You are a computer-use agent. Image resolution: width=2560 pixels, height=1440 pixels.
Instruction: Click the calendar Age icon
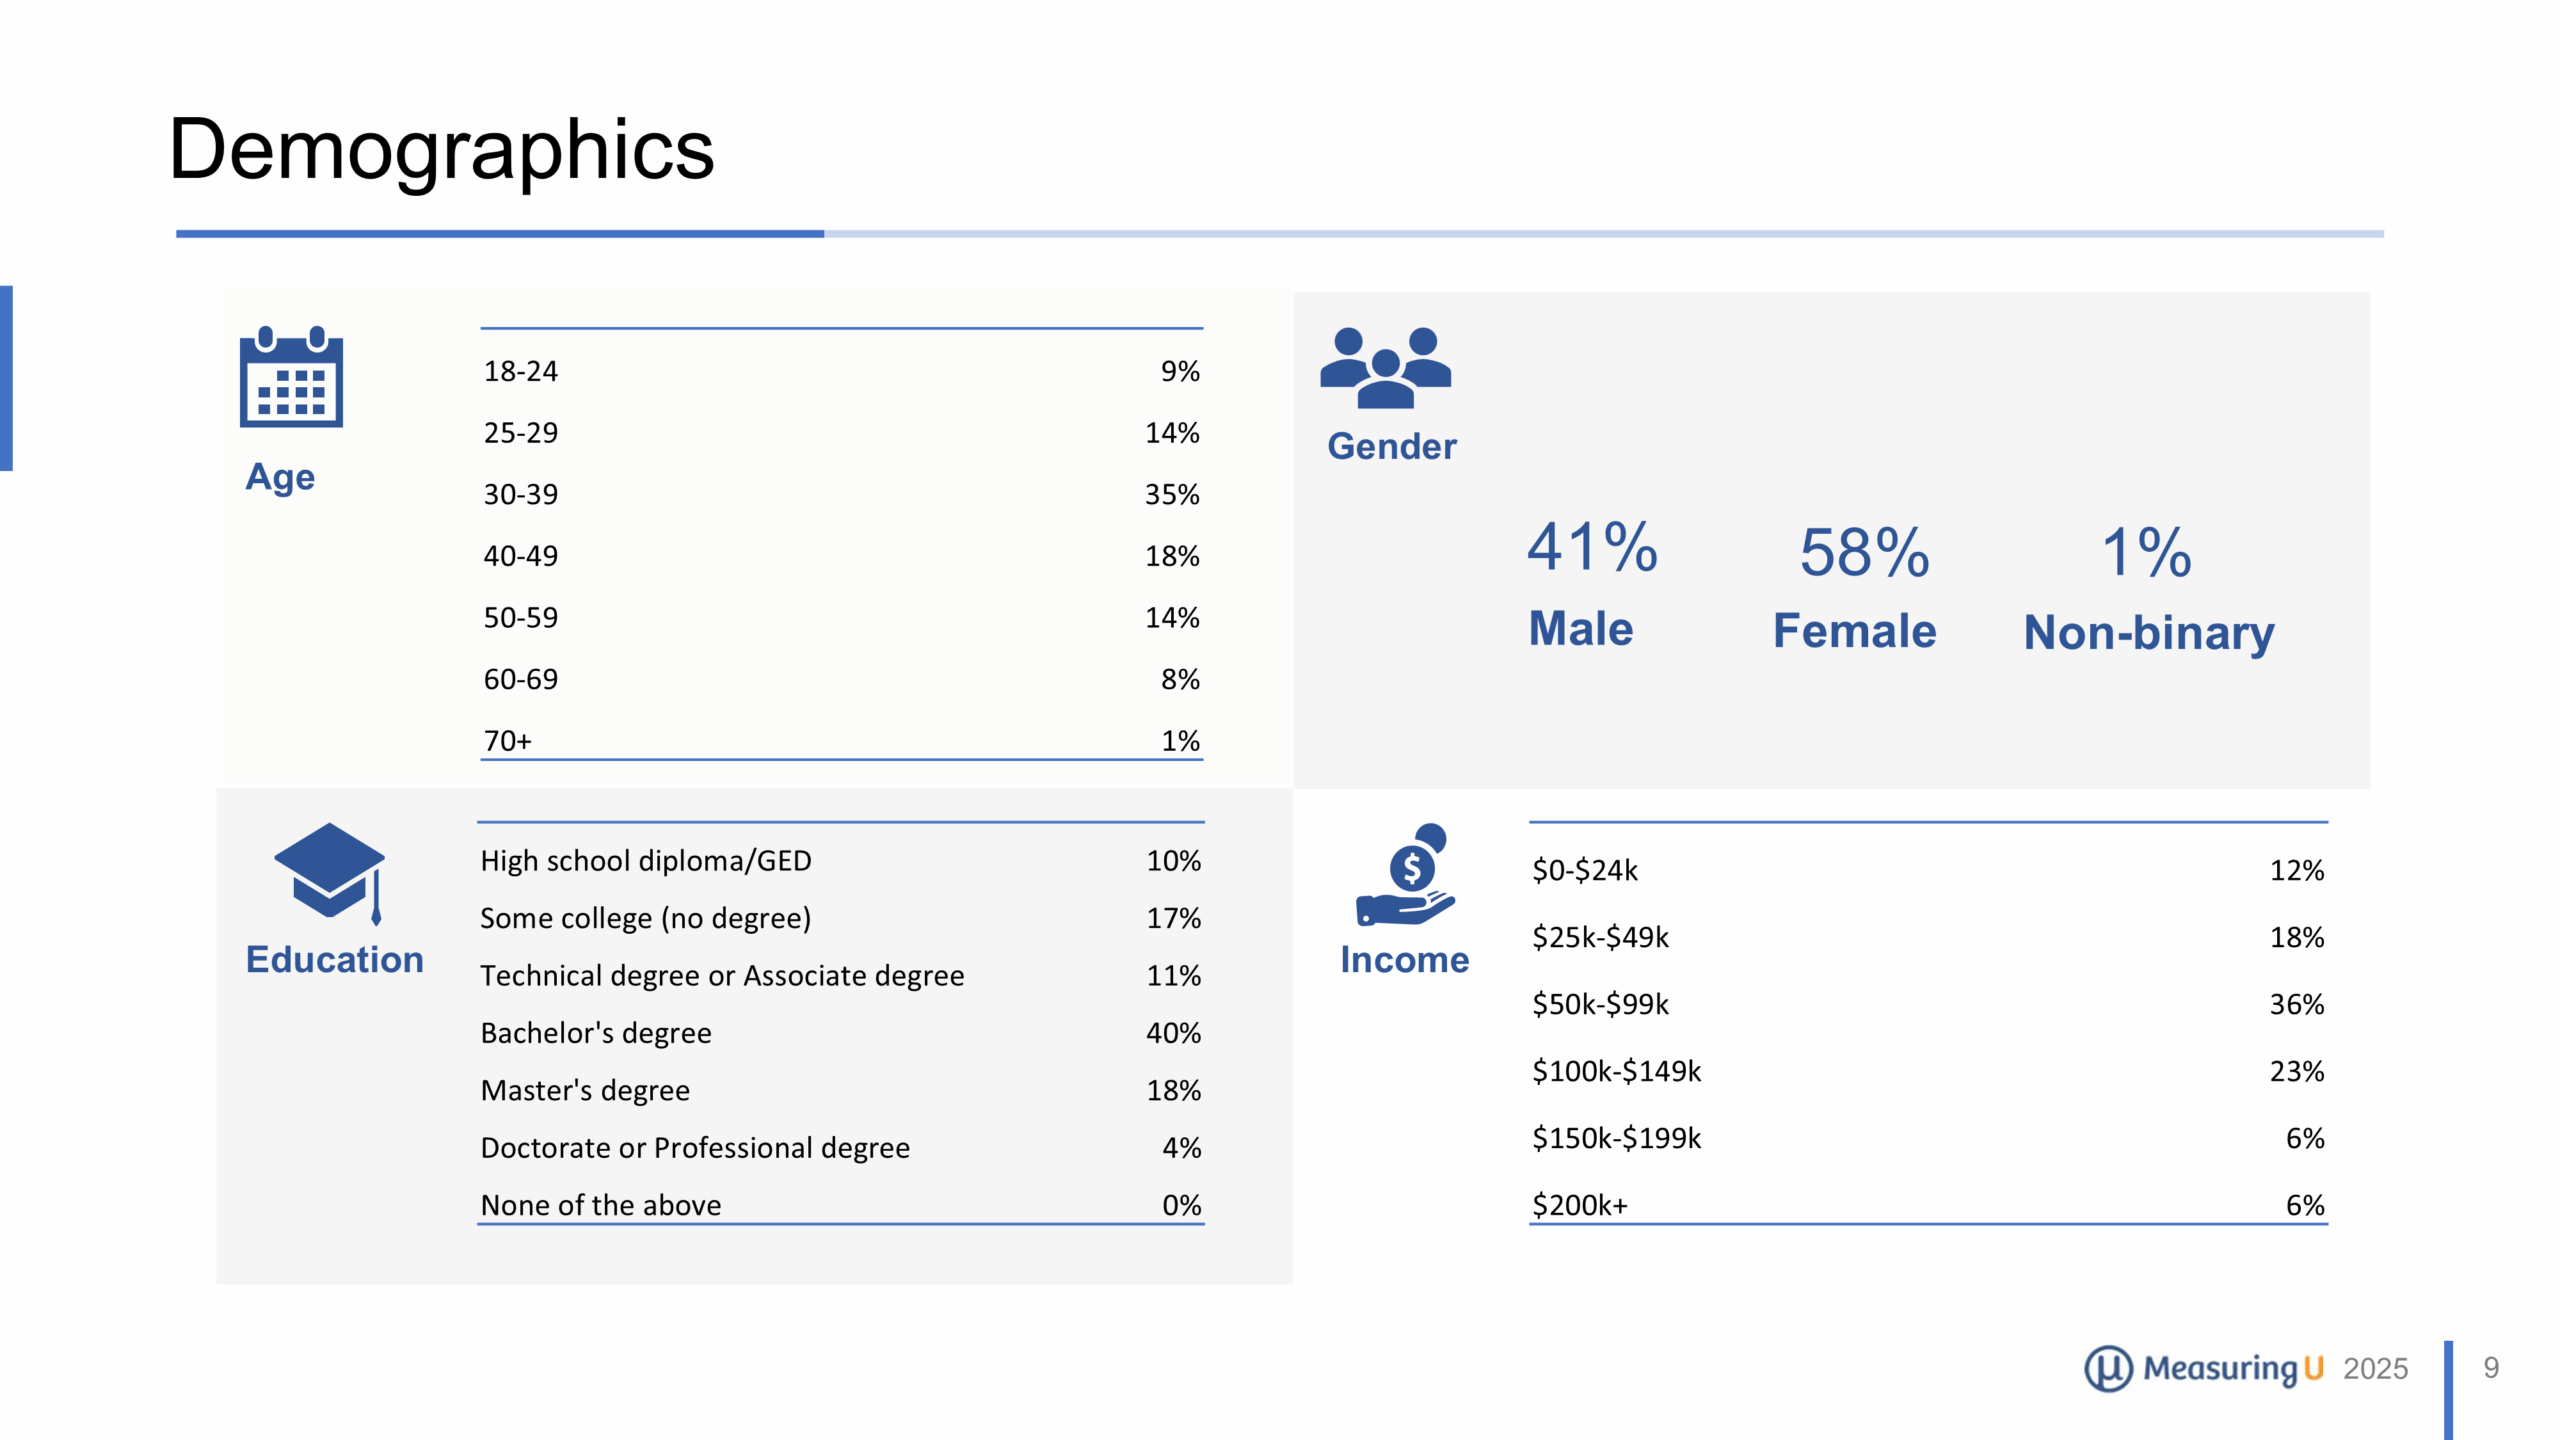pos(291,377)
